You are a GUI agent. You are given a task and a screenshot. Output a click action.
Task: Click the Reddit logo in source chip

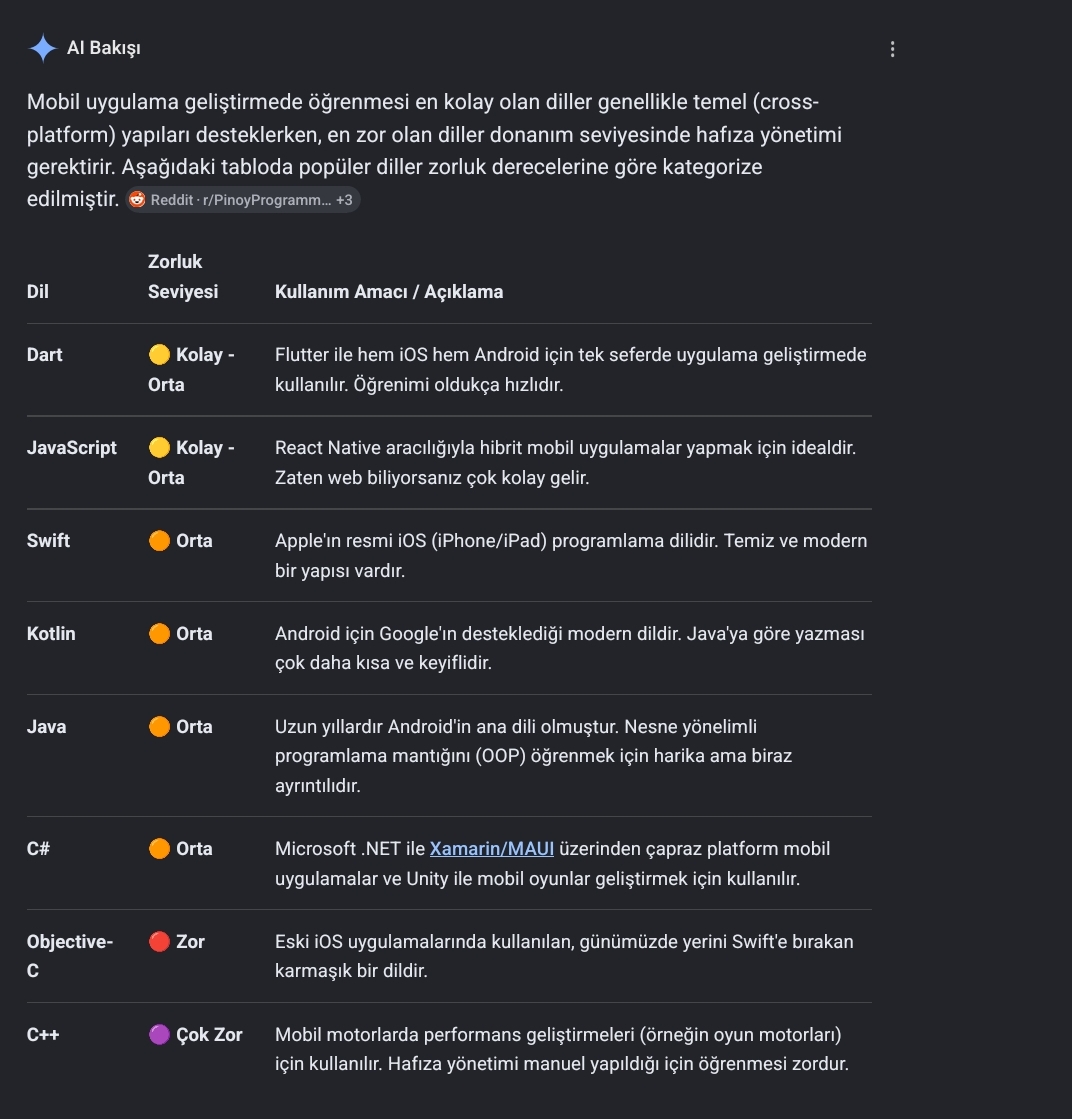coord(137,200)
